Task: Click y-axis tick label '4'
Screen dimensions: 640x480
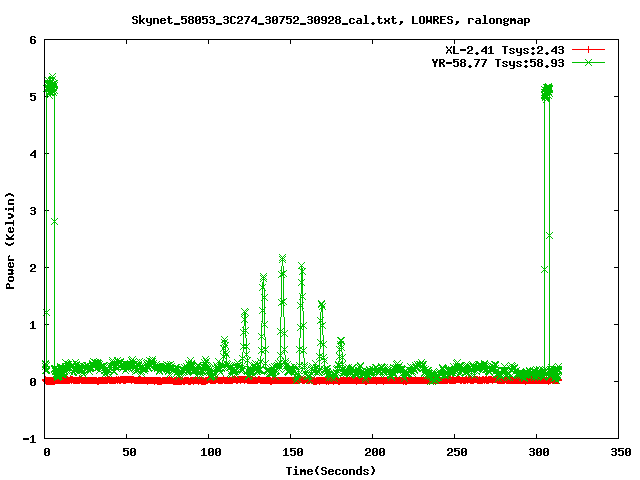Action: pos(33,154)
